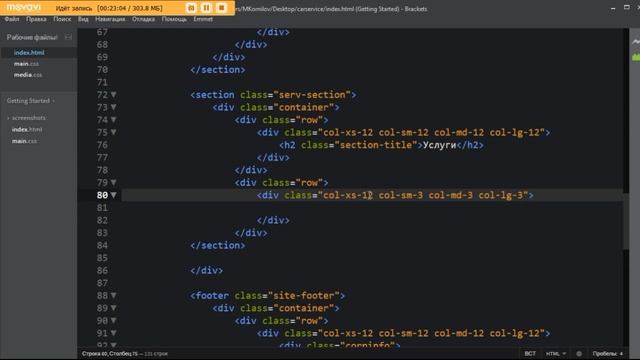Screen dimensions: 640x360
Task: Expand the screenshots folder
Action: [x=29, y=118]
